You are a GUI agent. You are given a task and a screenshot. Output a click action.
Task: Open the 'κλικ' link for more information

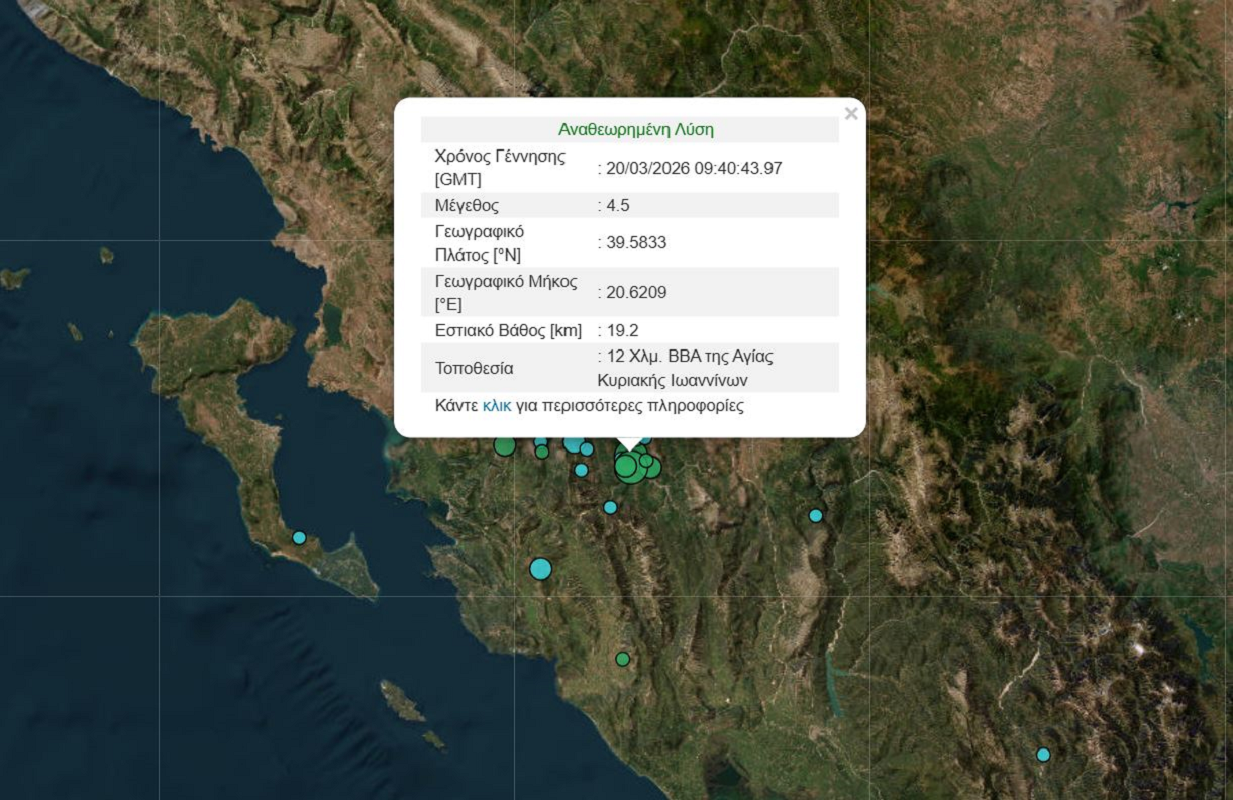(x=496, y=406)
